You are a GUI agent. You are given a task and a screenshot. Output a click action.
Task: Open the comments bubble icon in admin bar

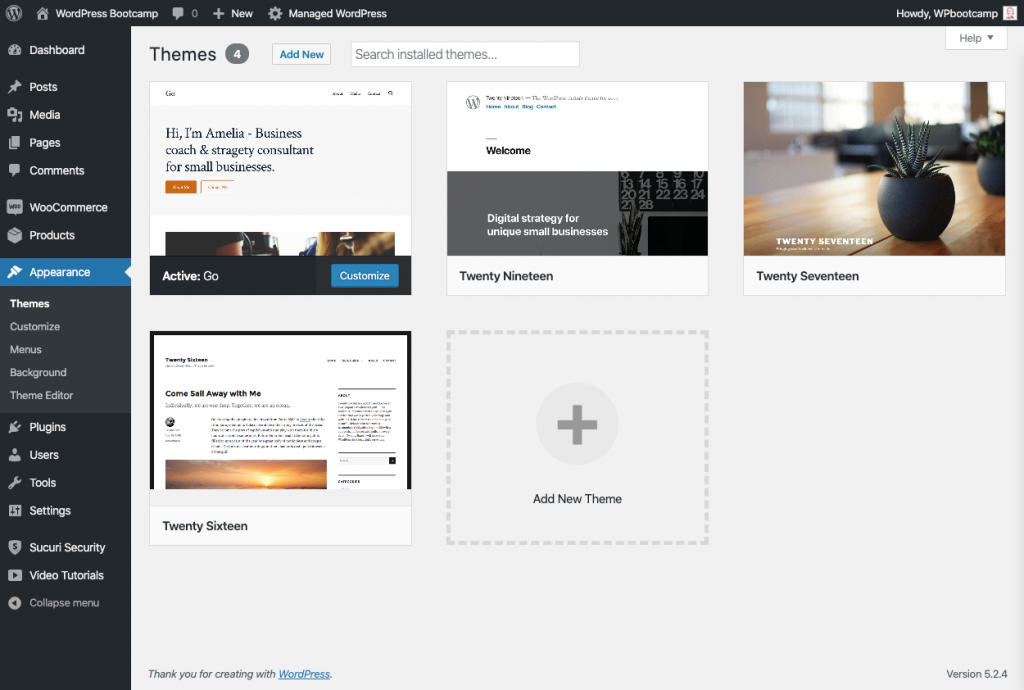click(178, 13)
